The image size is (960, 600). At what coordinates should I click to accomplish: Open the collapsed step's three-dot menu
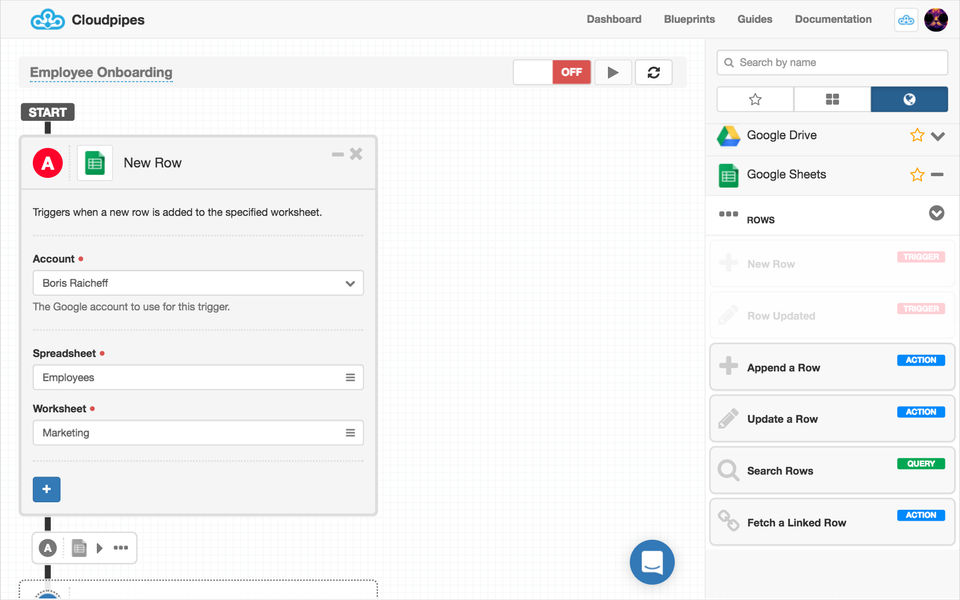(121, 547)
